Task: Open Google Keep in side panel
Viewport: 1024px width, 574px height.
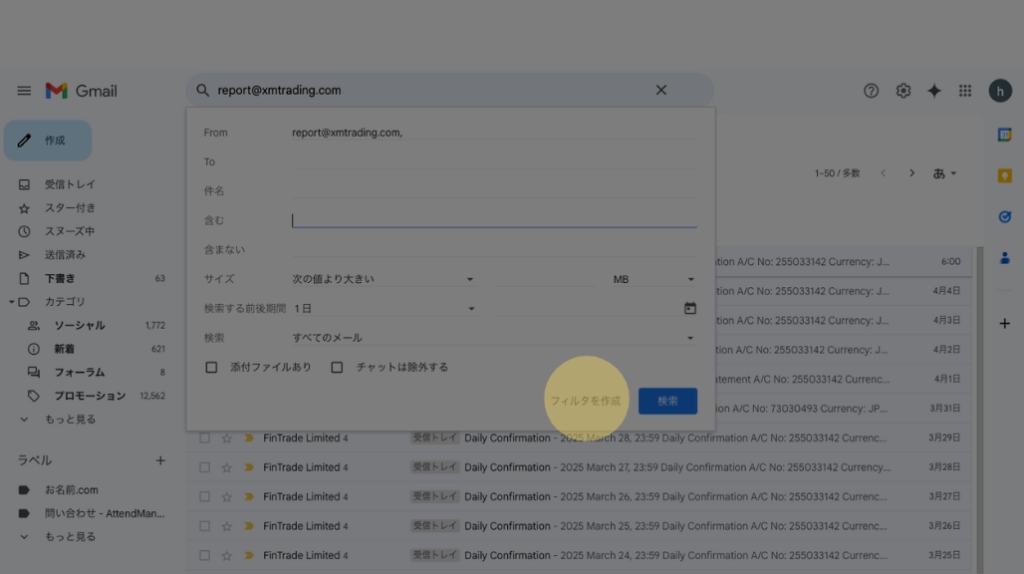Action: click(x=1004, y=176)
